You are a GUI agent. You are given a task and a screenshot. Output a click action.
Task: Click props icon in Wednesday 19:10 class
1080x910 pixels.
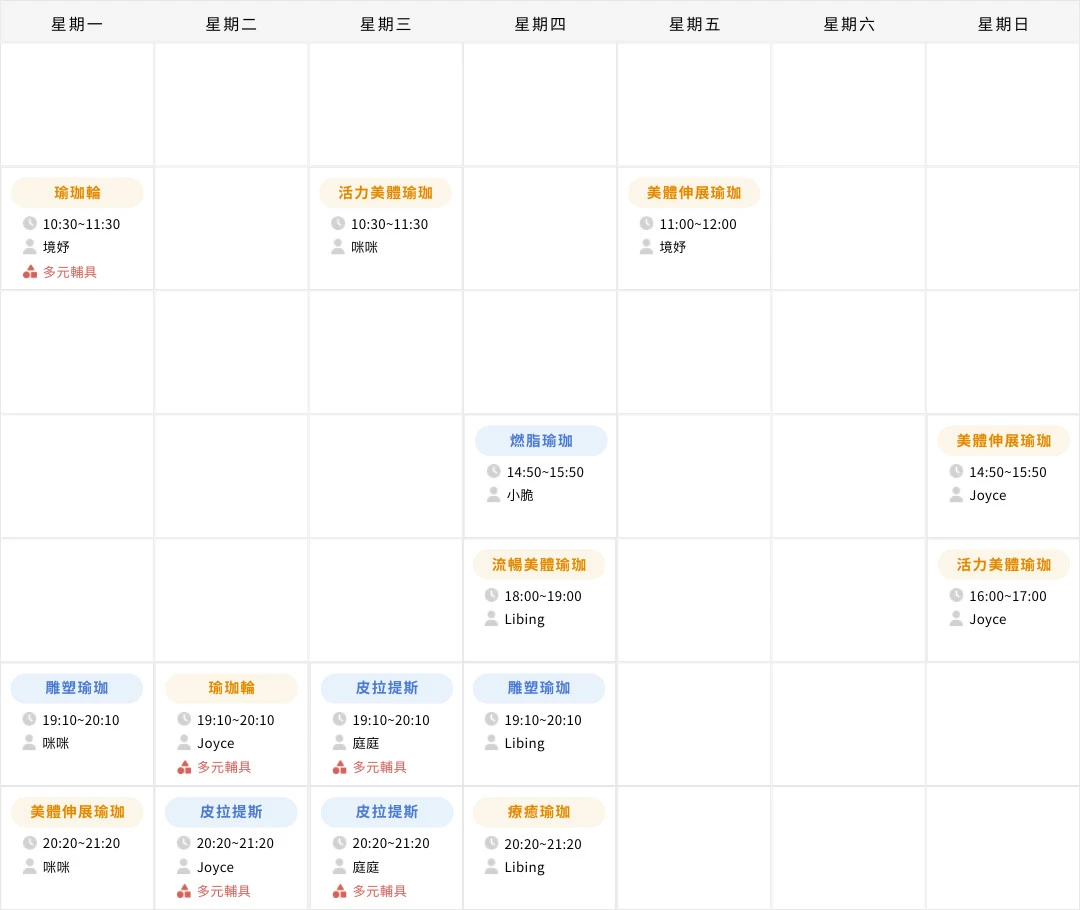[340, 767]
